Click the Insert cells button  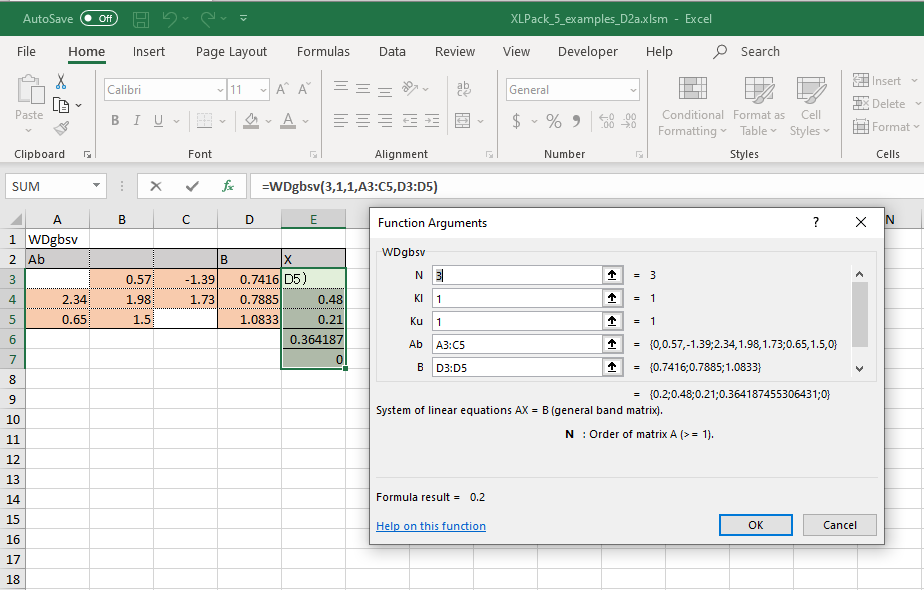pyautogui.click(x=878, y=81)
